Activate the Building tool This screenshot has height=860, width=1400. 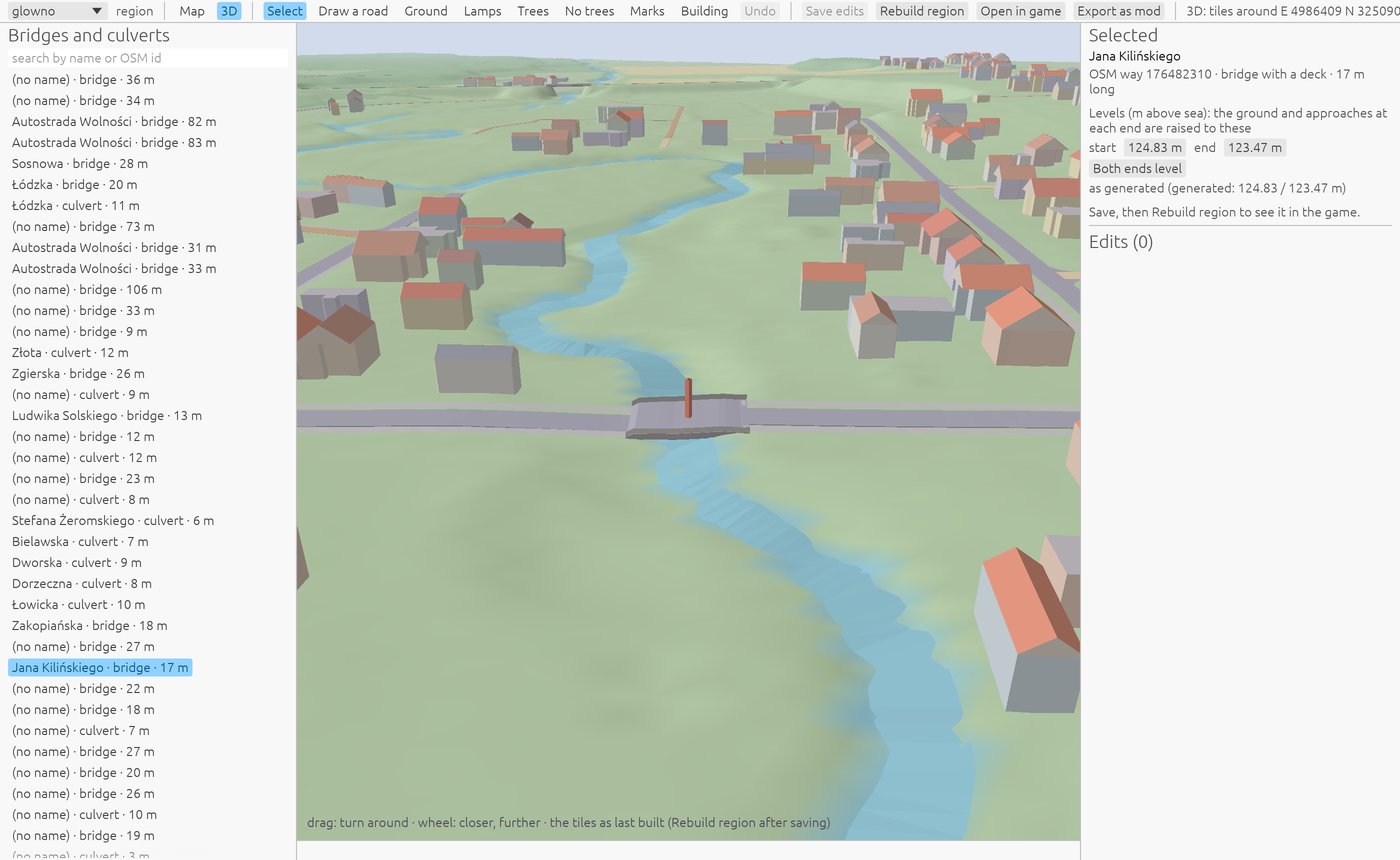(x=704, y=11)
